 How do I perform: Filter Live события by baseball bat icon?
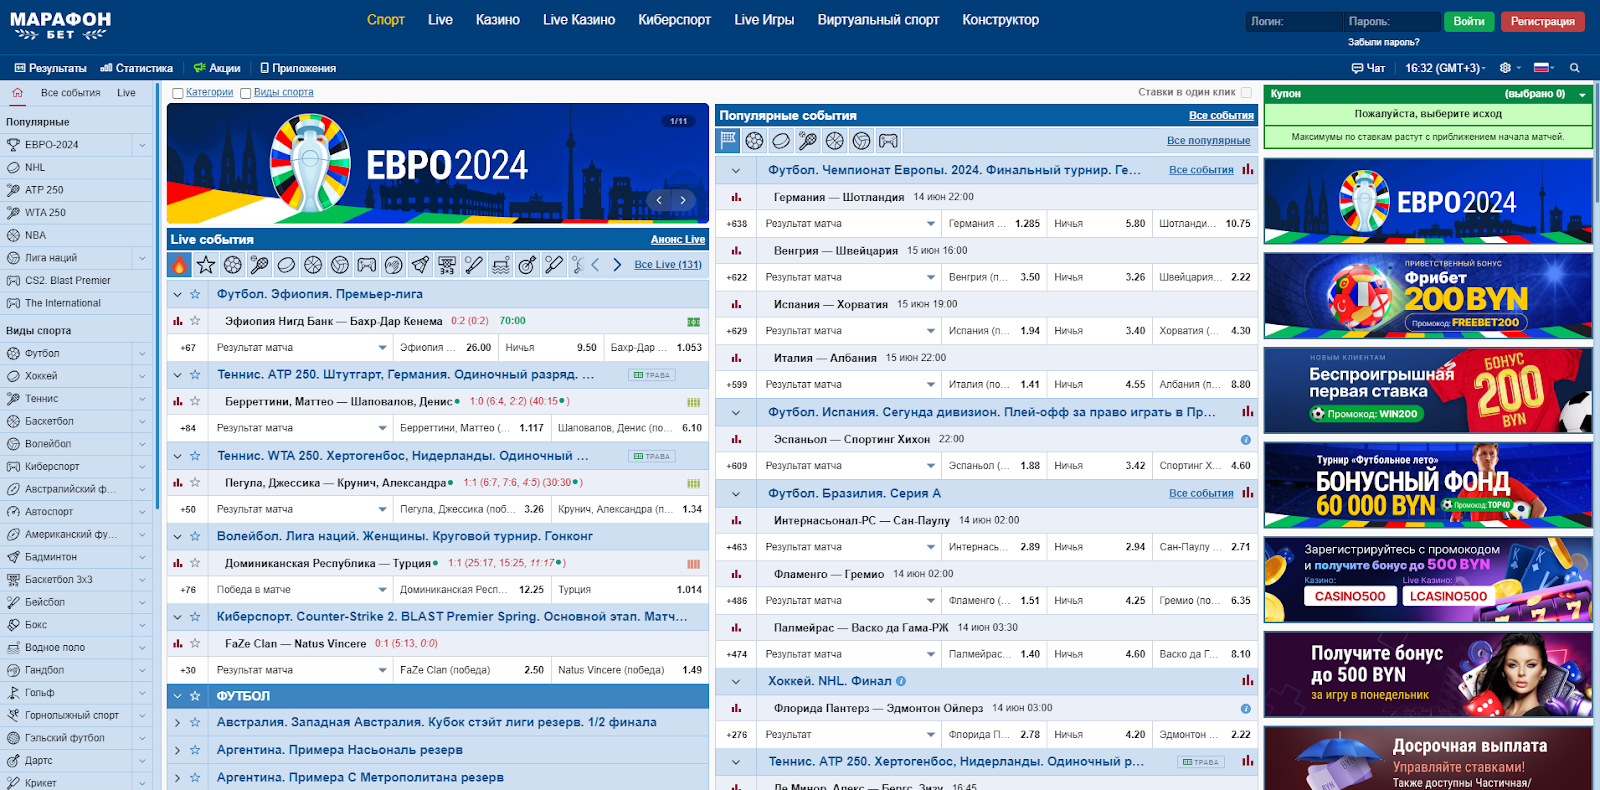click(474, 265)
